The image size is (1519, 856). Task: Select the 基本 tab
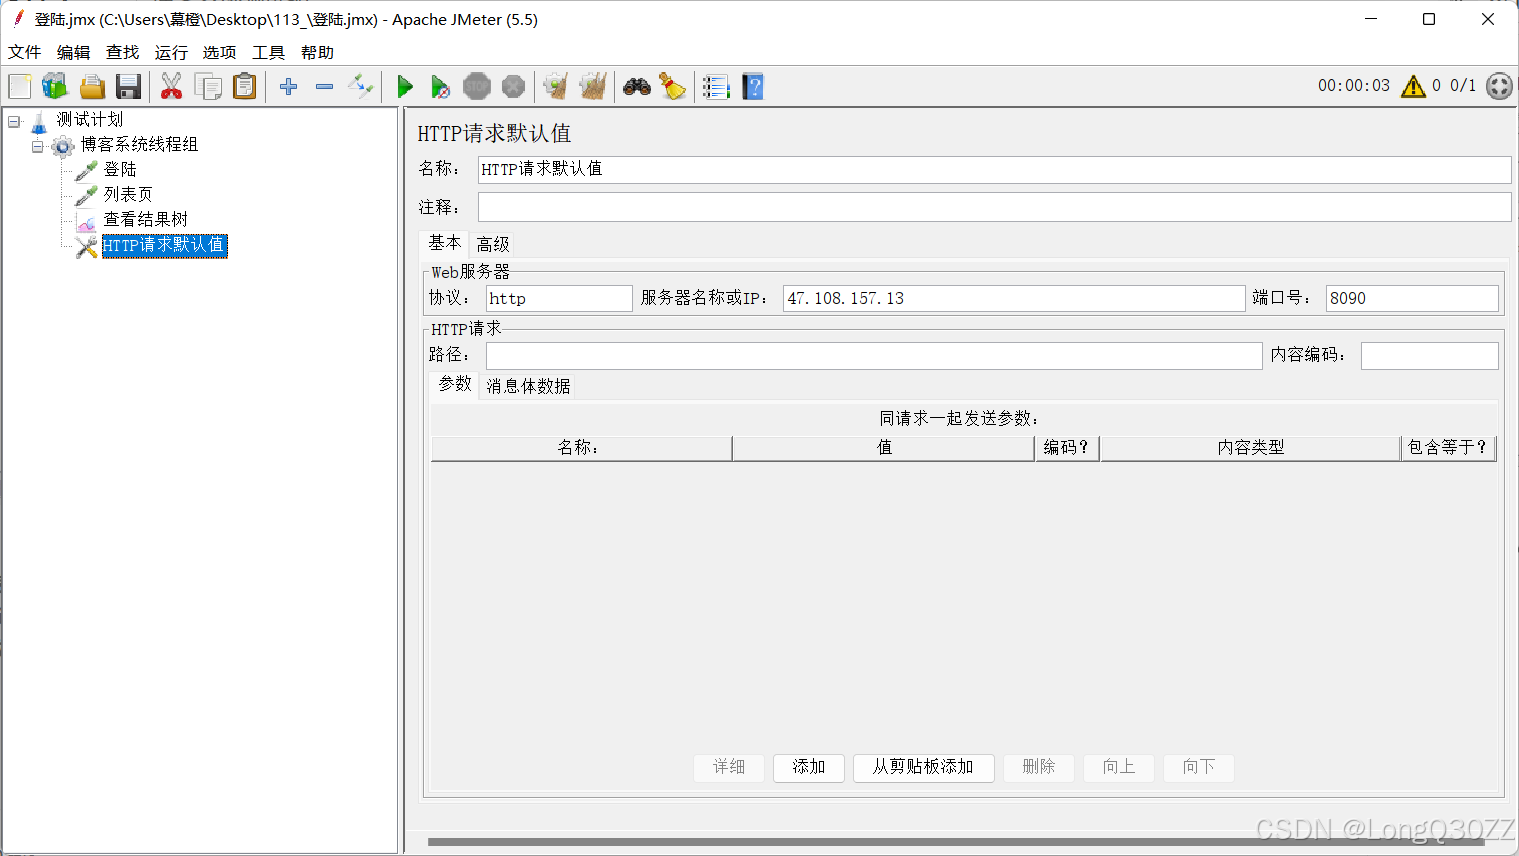445,243
